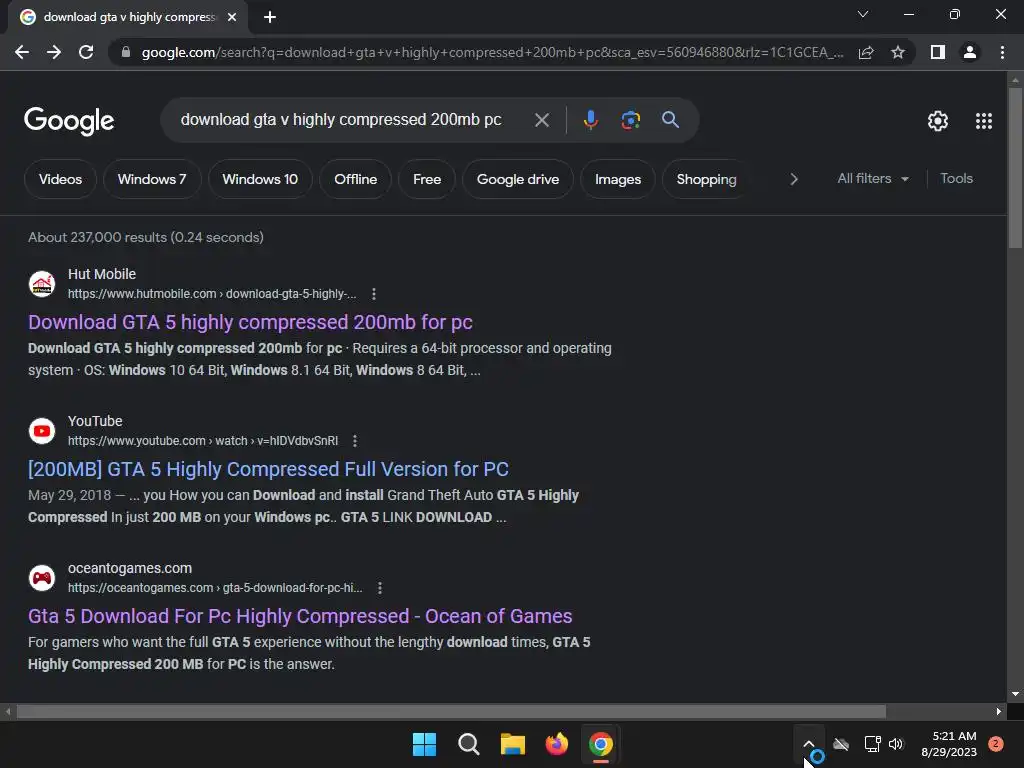Open the Windows Start menu
1024x768 pixels.
[x=424, y=744]
